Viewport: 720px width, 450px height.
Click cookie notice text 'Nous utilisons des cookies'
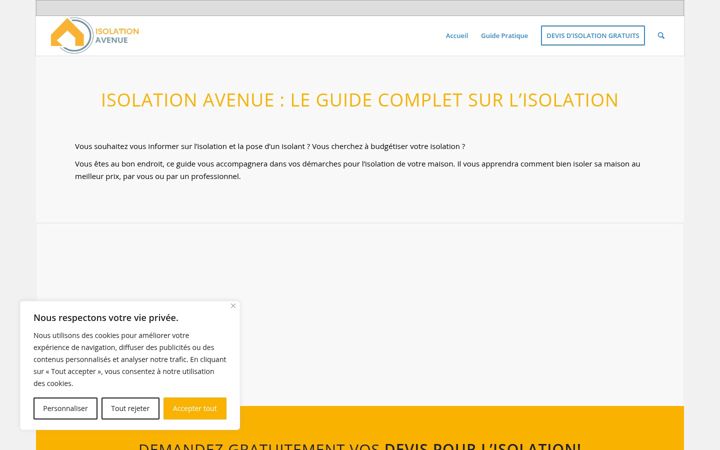pyautogui.click(x=129, y=359)
